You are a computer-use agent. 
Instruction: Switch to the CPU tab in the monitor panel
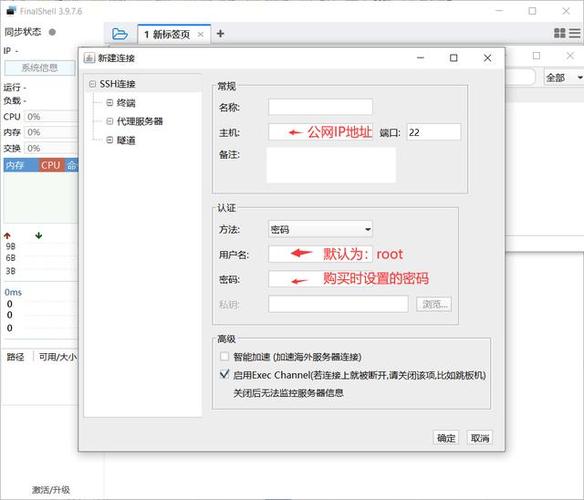point(51,165)
